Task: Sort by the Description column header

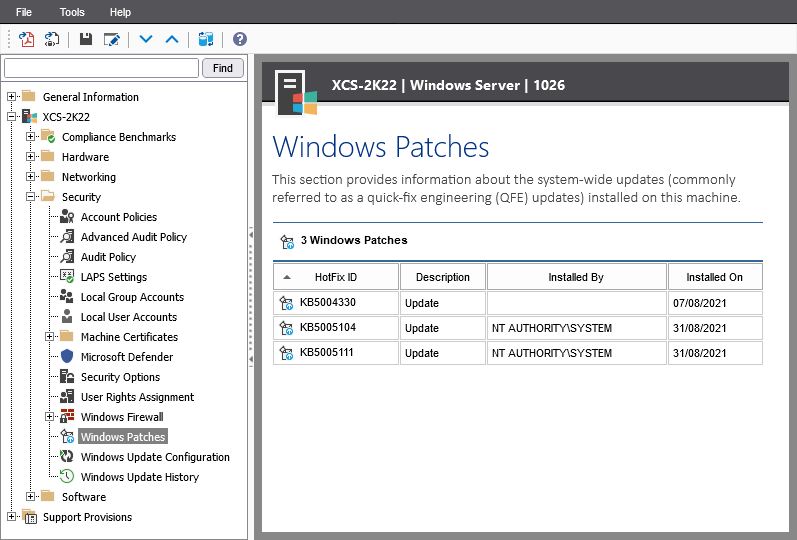Action: pos(443,277)
